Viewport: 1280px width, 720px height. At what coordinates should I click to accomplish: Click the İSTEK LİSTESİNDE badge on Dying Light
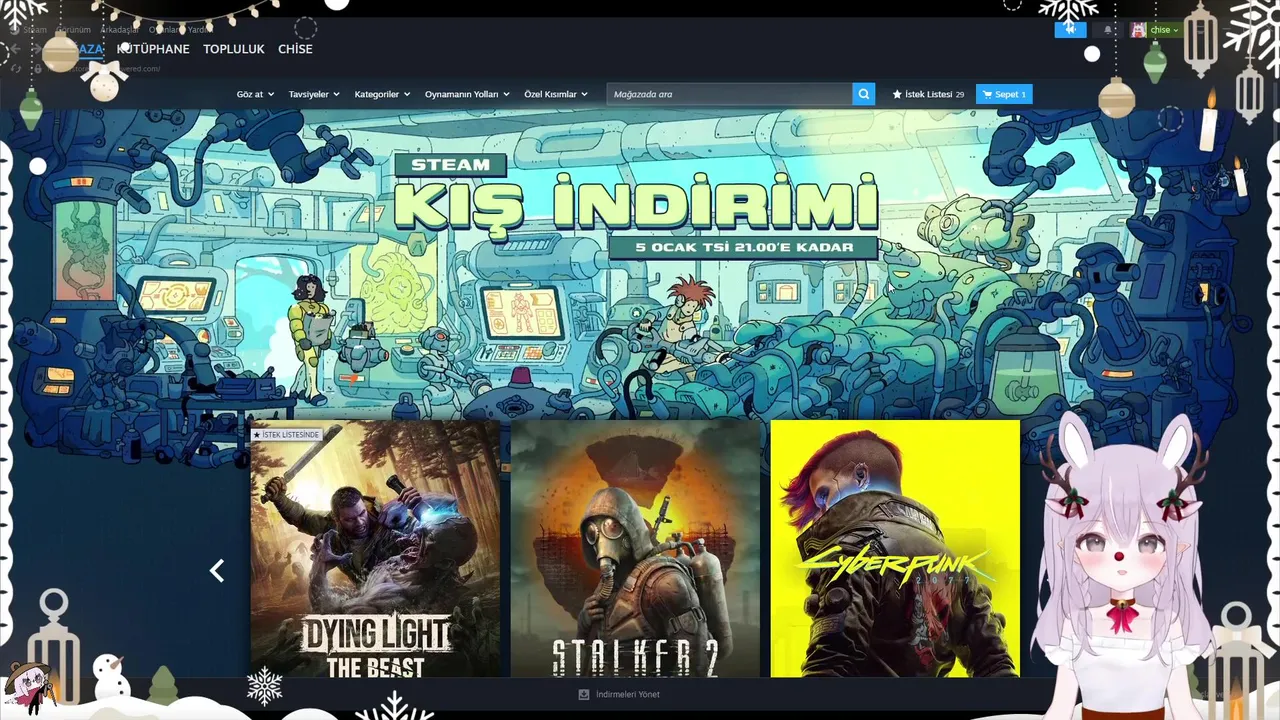coord(286,435)
